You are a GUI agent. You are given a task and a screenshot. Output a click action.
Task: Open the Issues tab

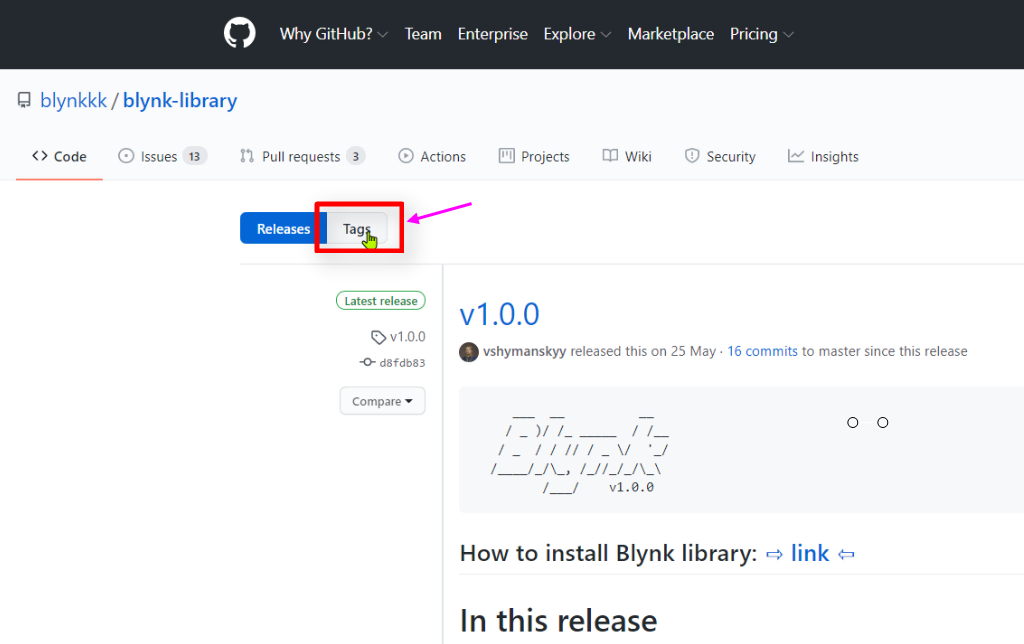click(x=162, y=157)
